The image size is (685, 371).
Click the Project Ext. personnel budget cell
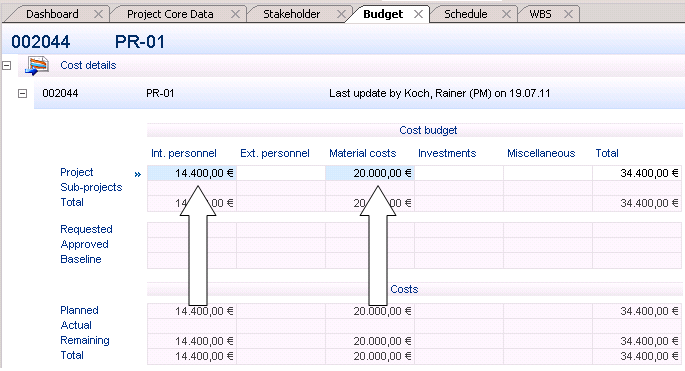click(x=281, y=173)
